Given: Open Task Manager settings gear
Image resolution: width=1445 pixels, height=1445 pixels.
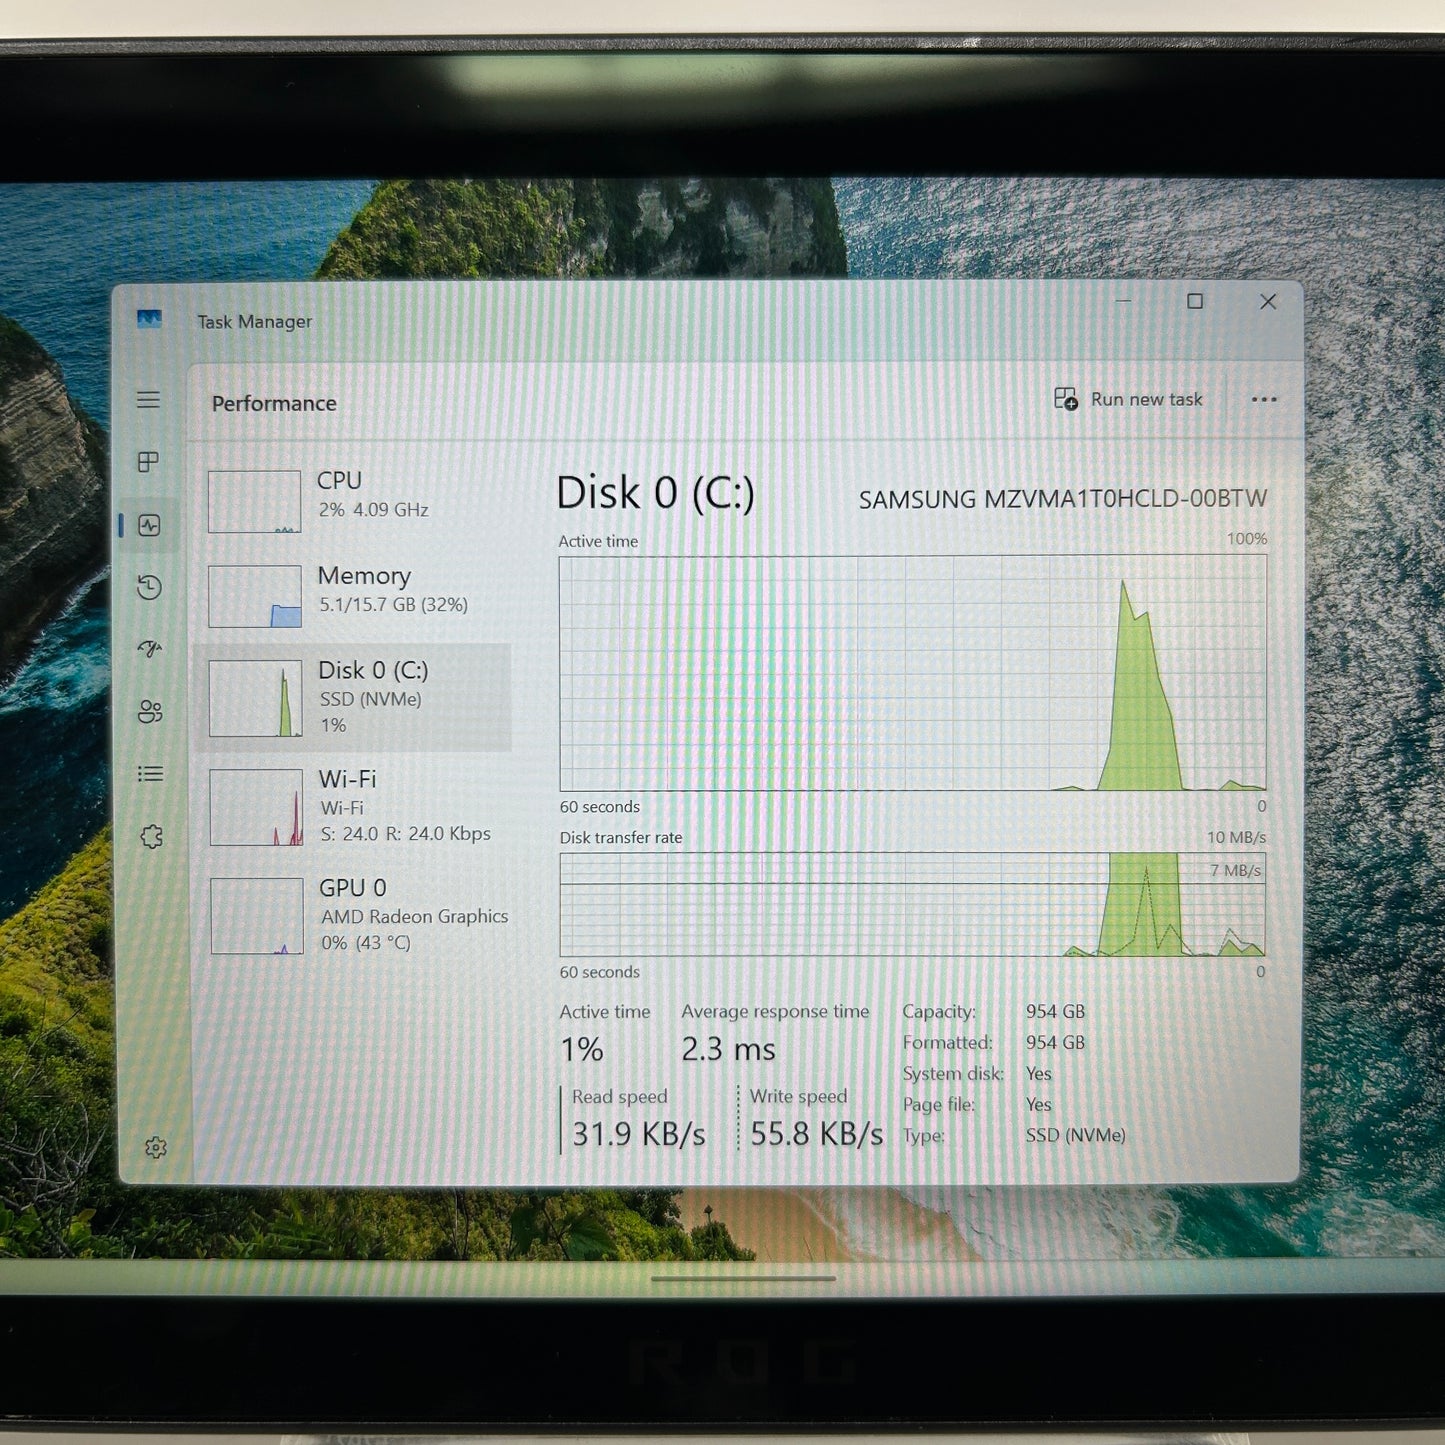Looking at the screenshot, I should click(156, 1148).
